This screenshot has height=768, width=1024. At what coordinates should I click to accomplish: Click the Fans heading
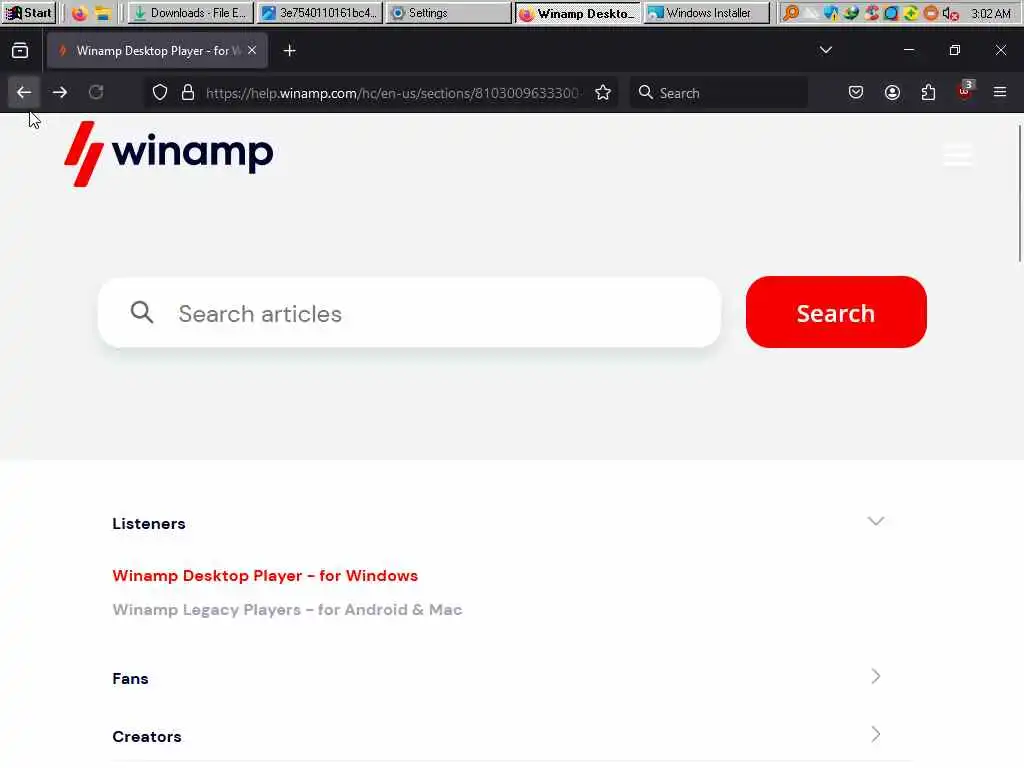(x=131, y=679)
